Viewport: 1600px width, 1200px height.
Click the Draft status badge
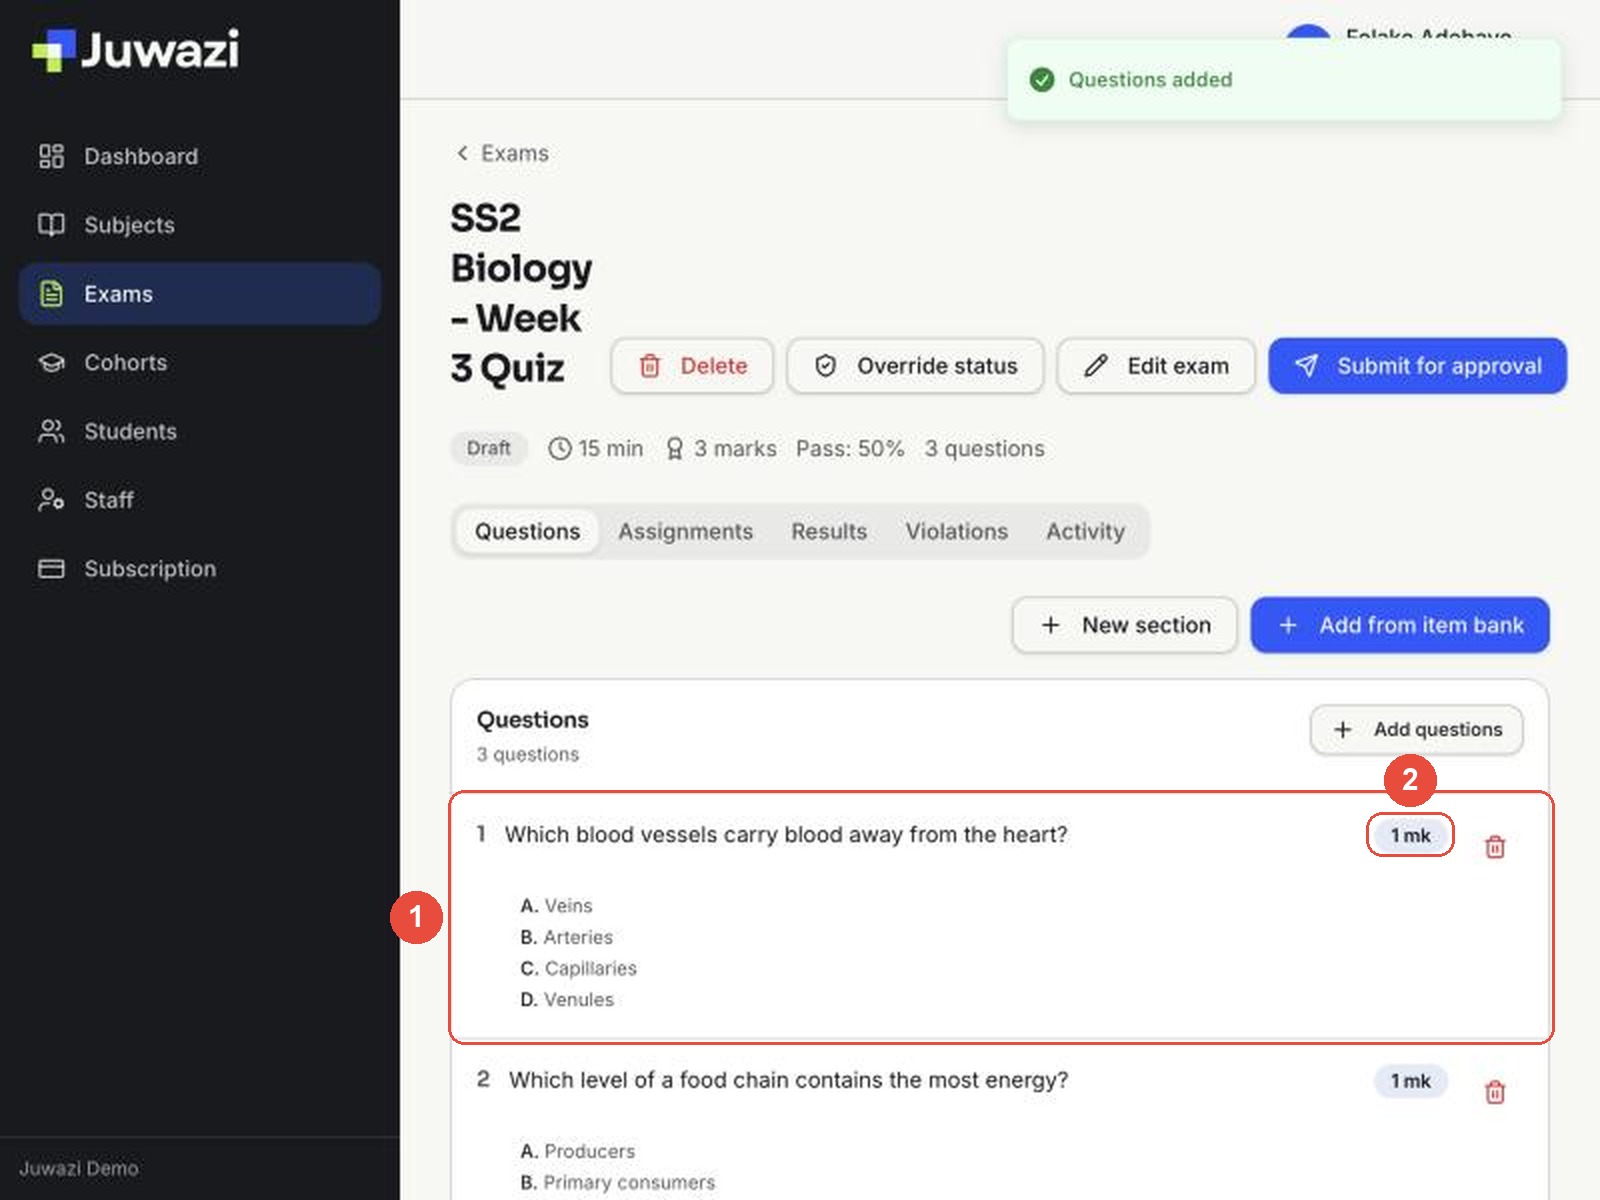pos(489,448)
